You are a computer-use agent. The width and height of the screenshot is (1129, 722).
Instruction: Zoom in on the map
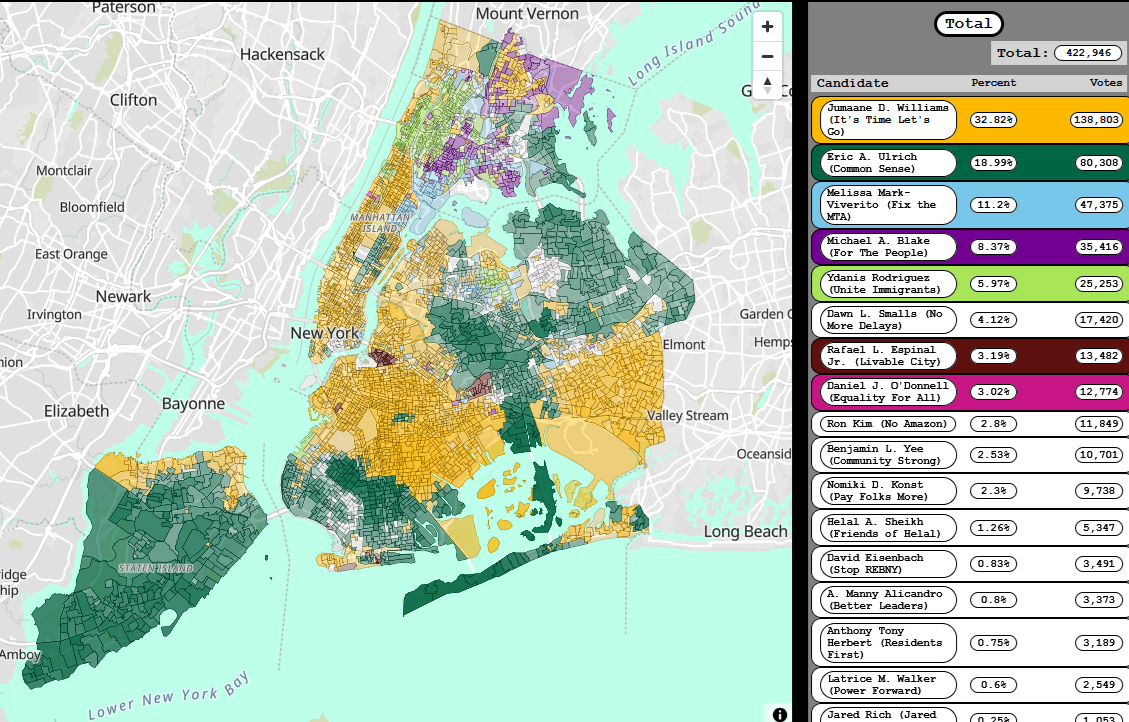[x=768, y=27]
